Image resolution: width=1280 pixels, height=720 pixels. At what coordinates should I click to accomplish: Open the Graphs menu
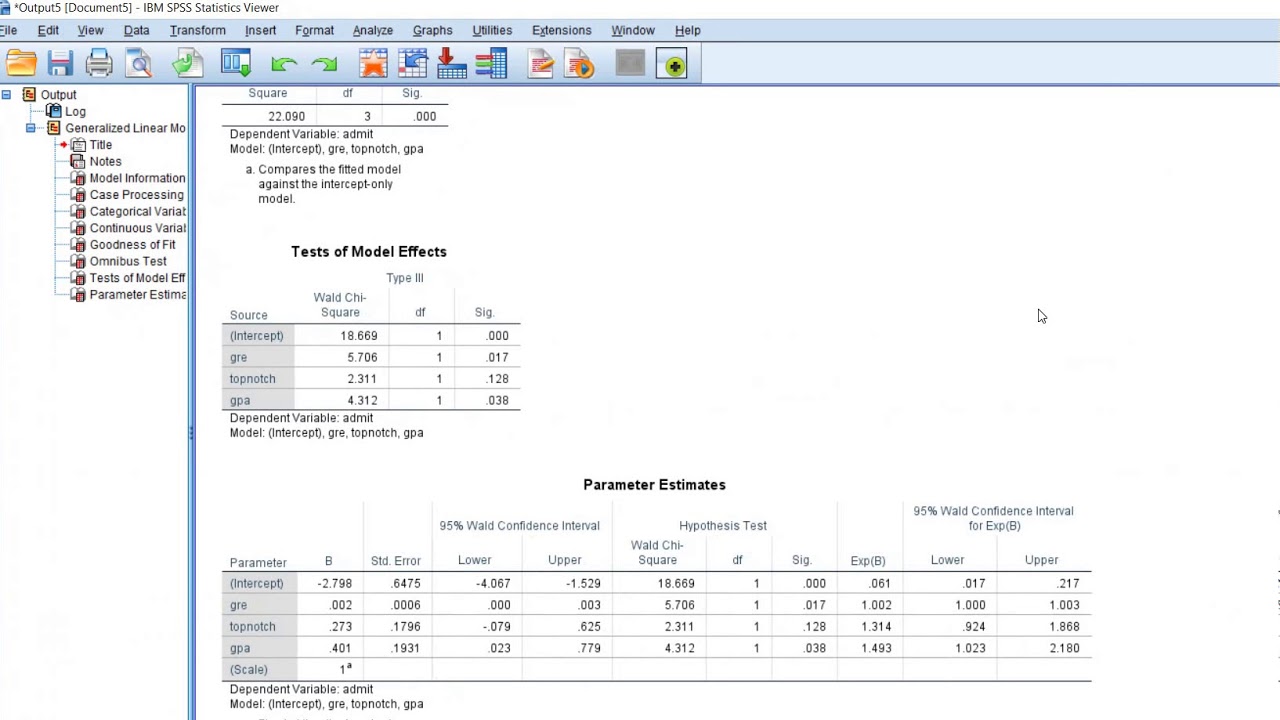point(432,30)
